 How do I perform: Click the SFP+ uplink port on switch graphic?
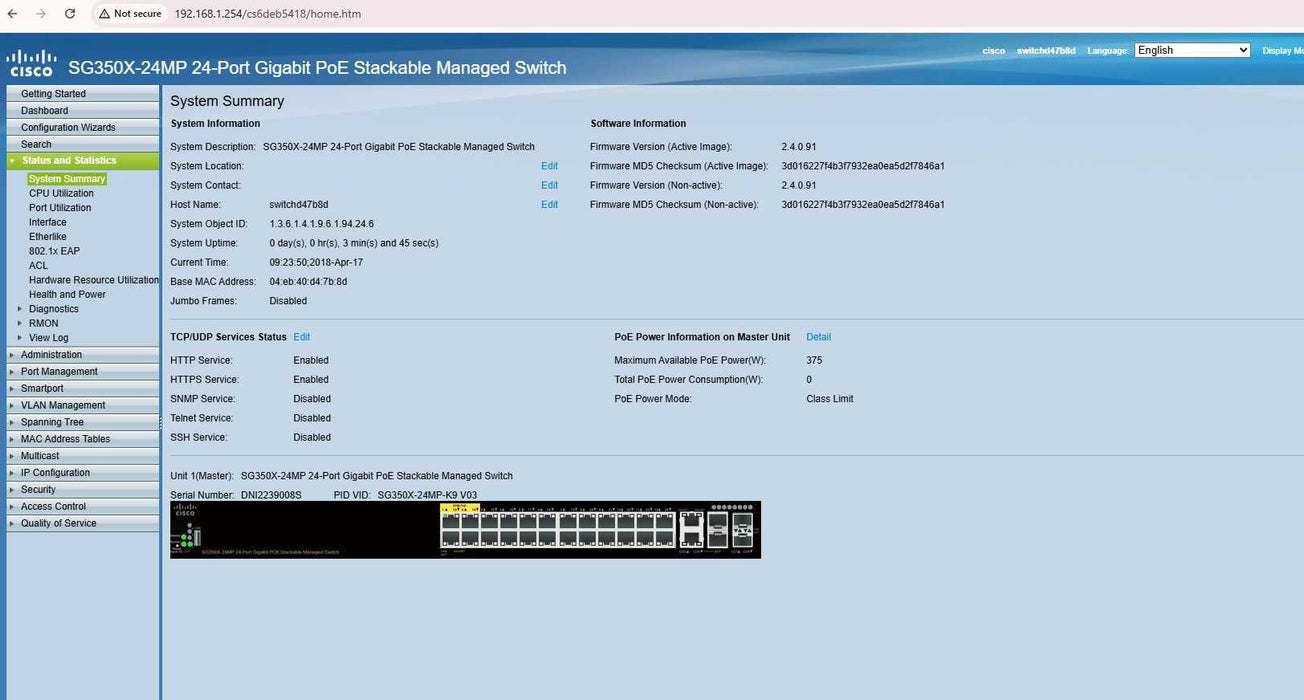click(x=717, y=521)
